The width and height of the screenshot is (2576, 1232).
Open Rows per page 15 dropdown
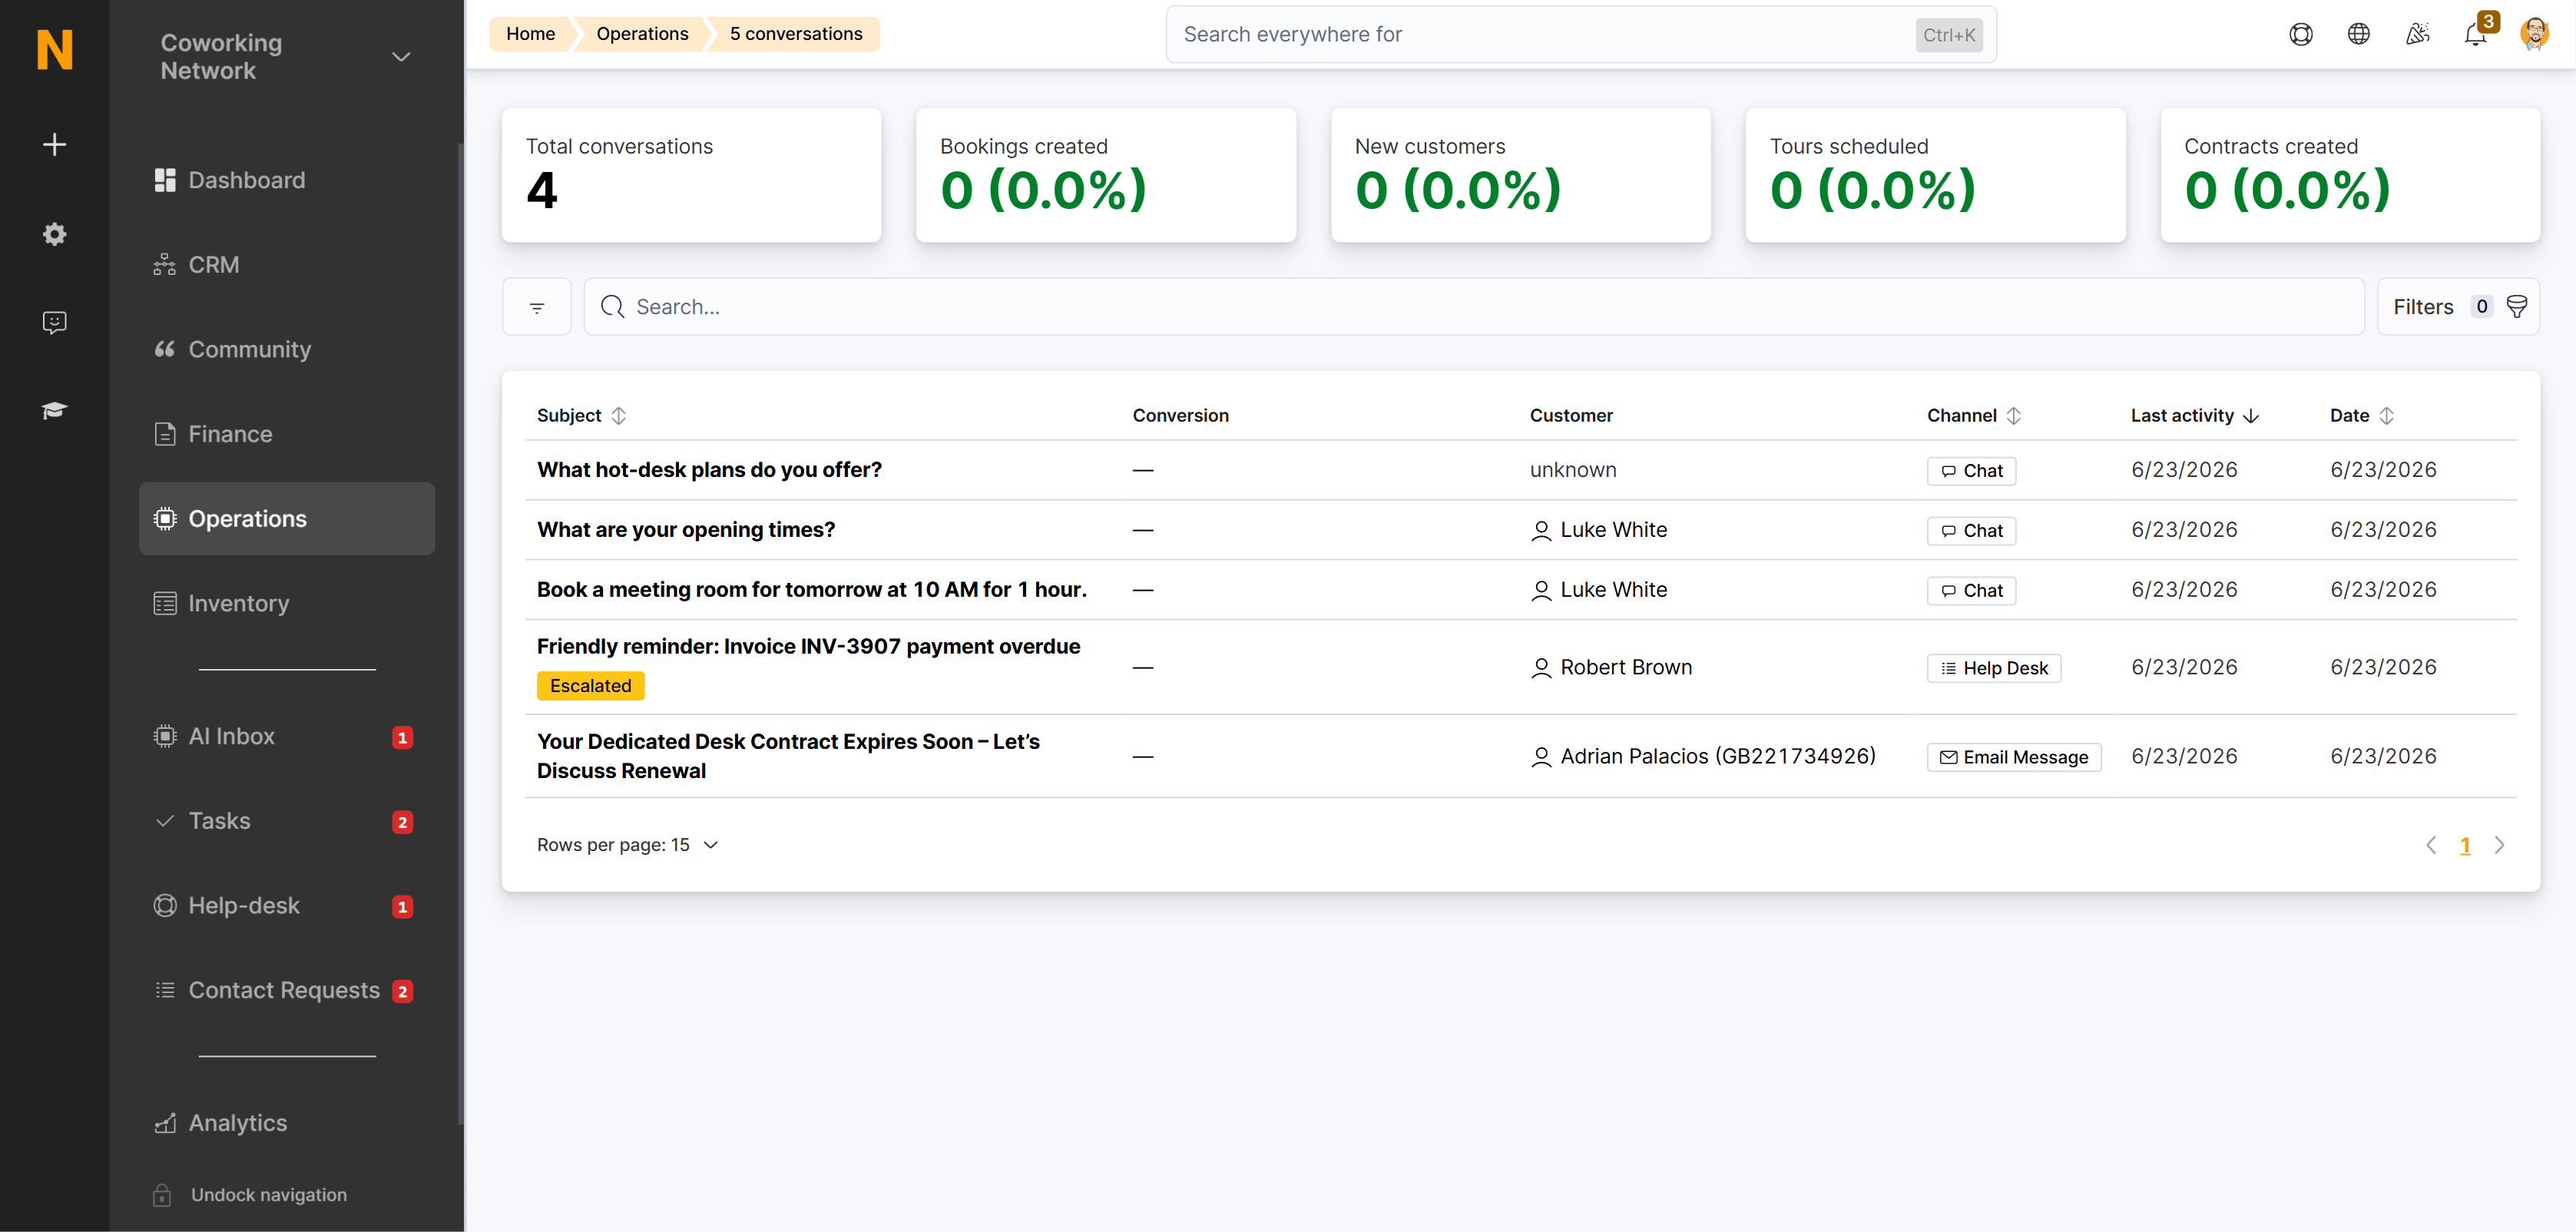click(x=628, y=845)
